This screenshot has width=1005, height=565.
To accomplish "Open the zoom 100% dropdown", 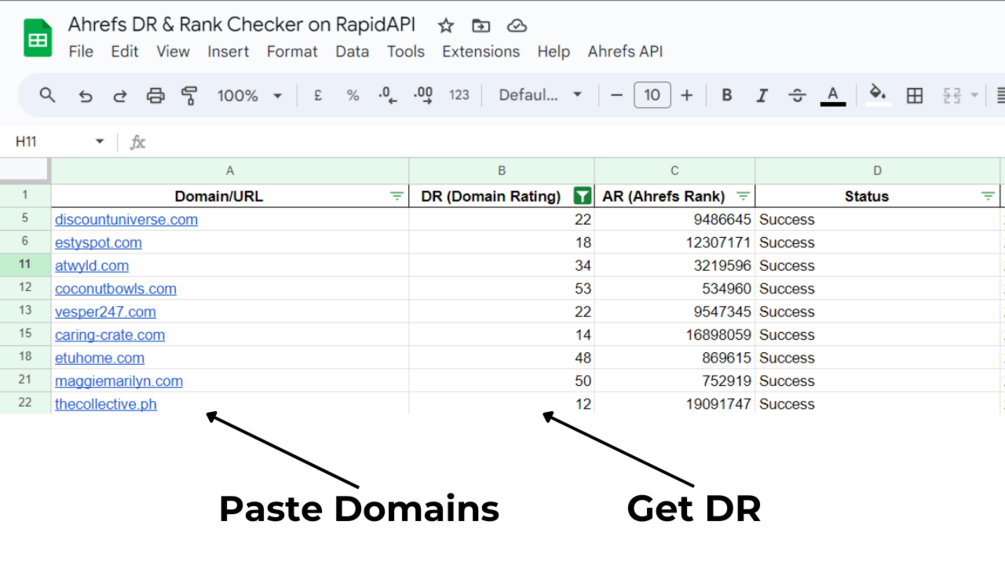I will coord(249,95).
